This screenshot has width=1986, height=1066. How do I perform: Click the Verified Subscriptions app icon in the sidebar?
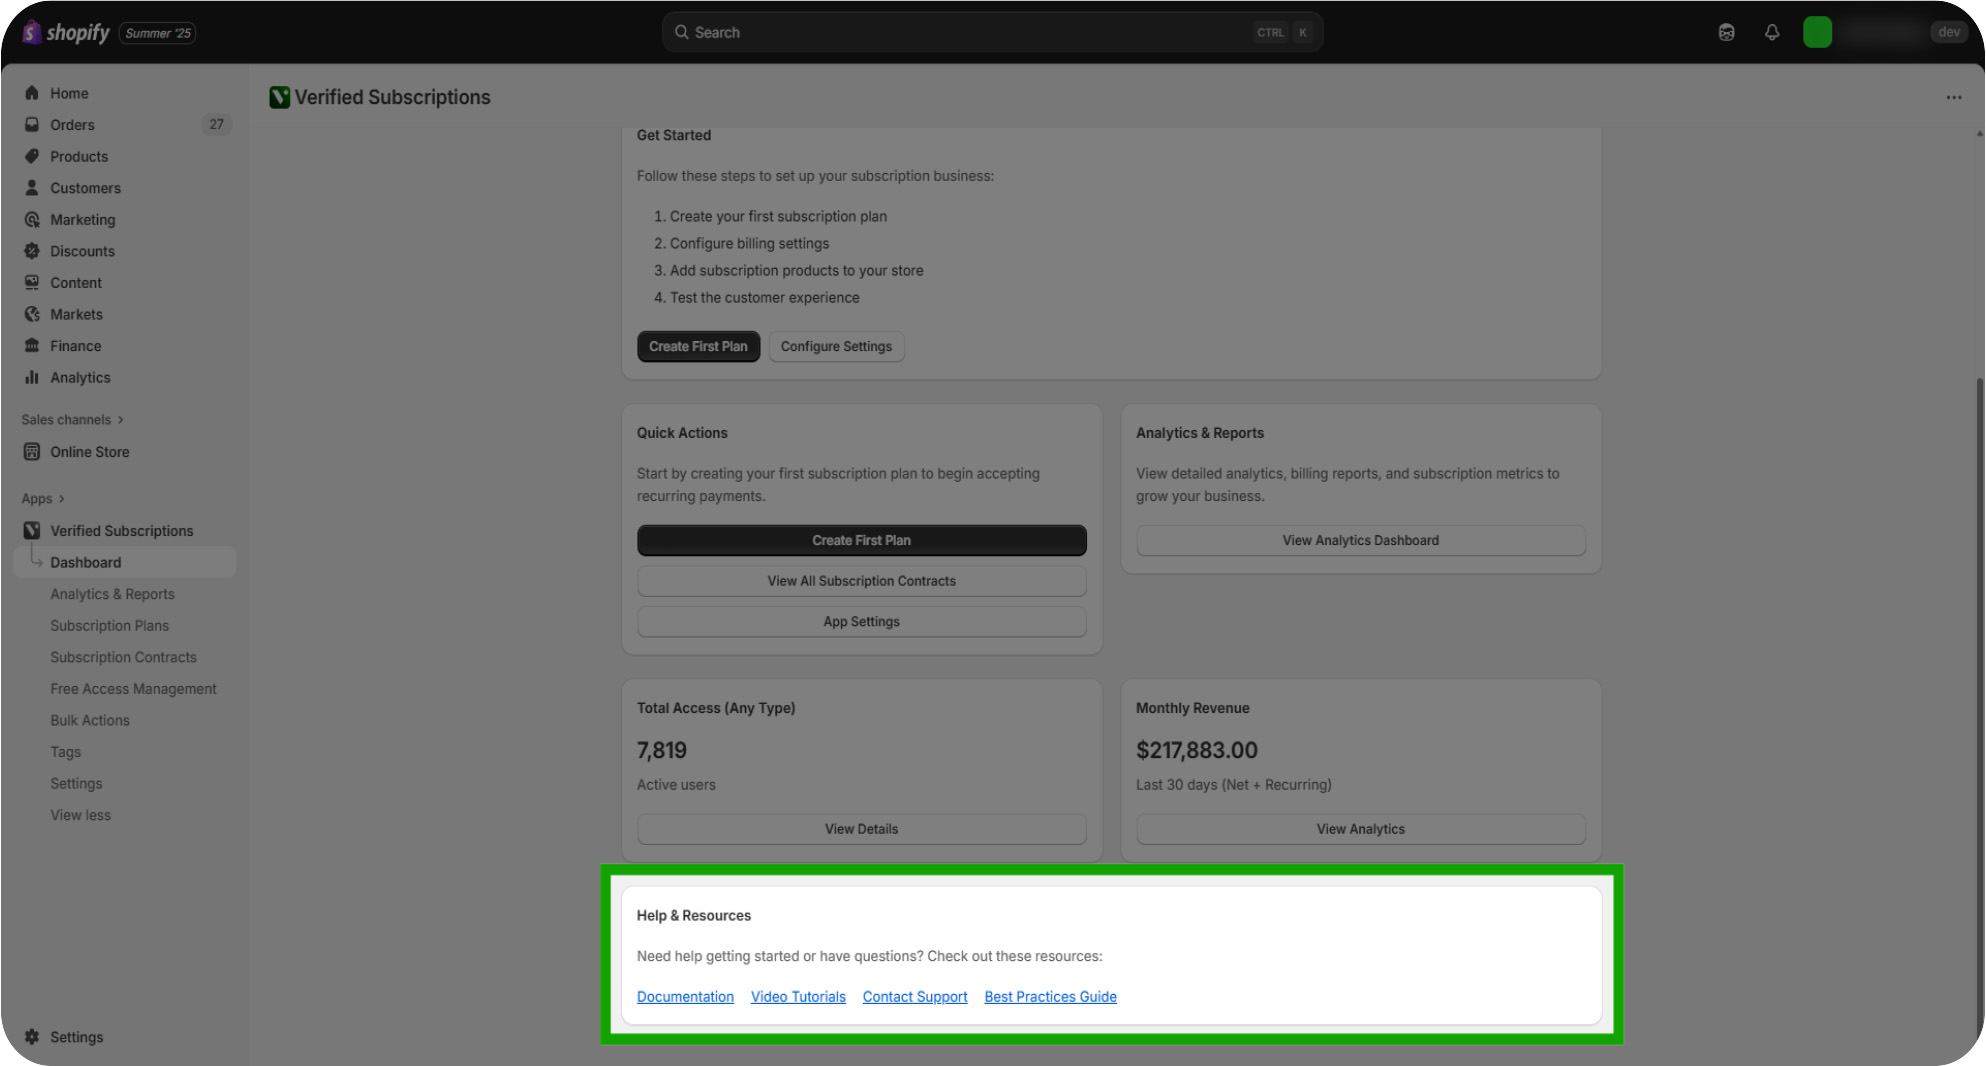[x=32, y=531]
